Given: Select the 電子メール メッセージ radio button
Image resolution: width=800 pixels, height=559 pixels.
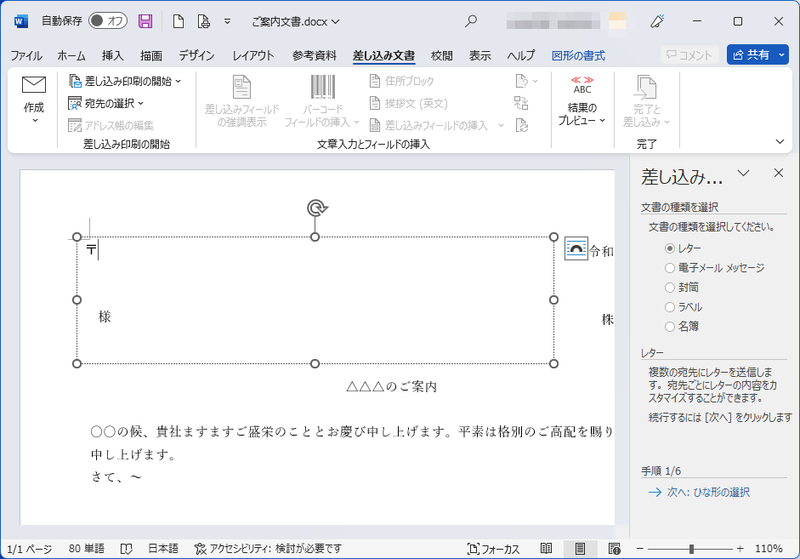Looking at the screenshot, I should (670, 268).
